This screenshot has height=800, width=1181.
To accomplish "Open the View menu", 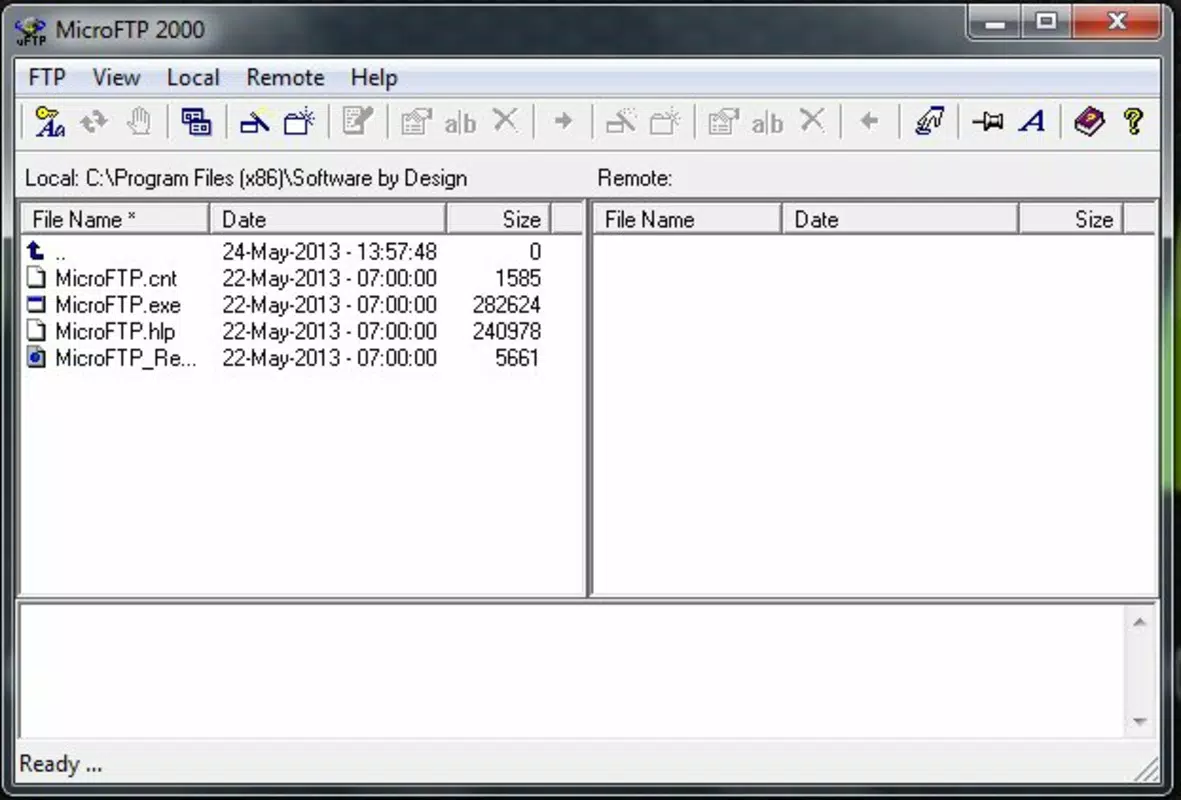I will 116,77.
